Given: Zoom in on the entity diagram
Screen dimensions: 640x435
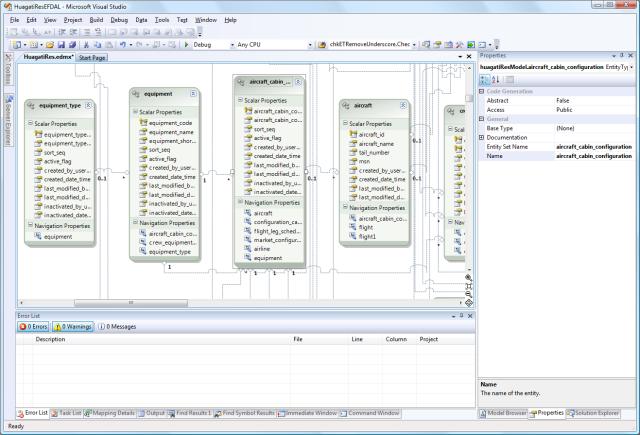Looking at the screenshot, I should 469,277.
